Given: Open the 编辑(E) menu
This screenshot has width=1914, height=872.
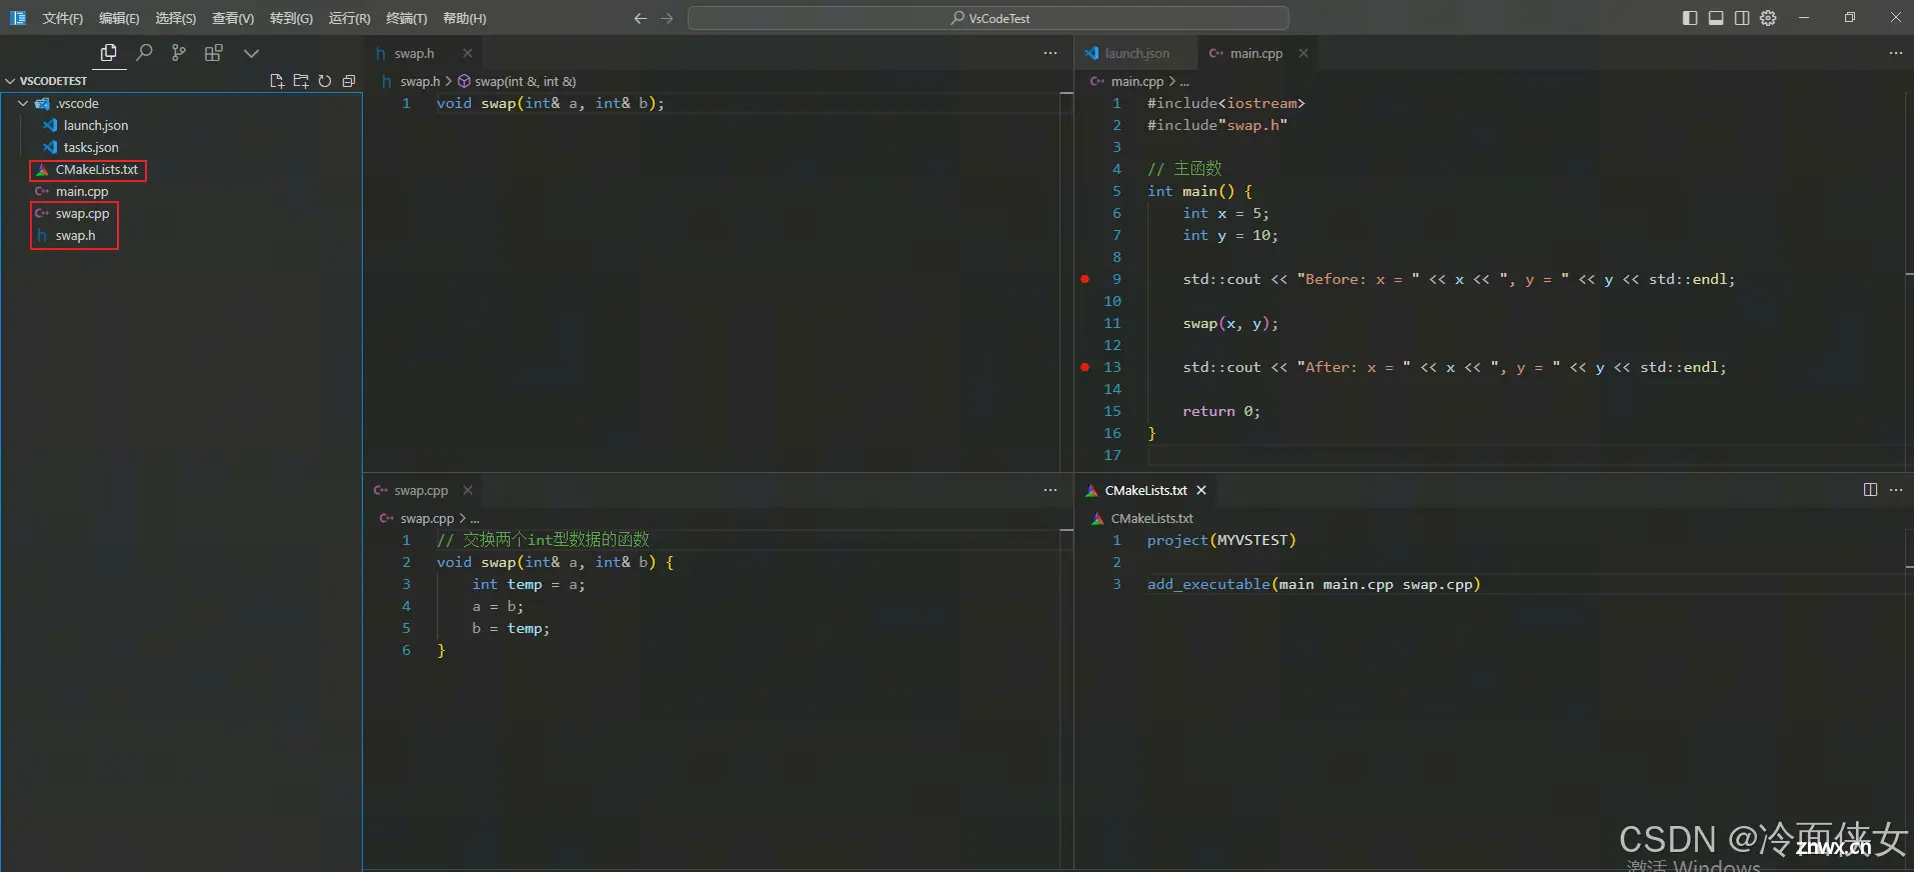Looking at the screenshot, I should (119, 18).
